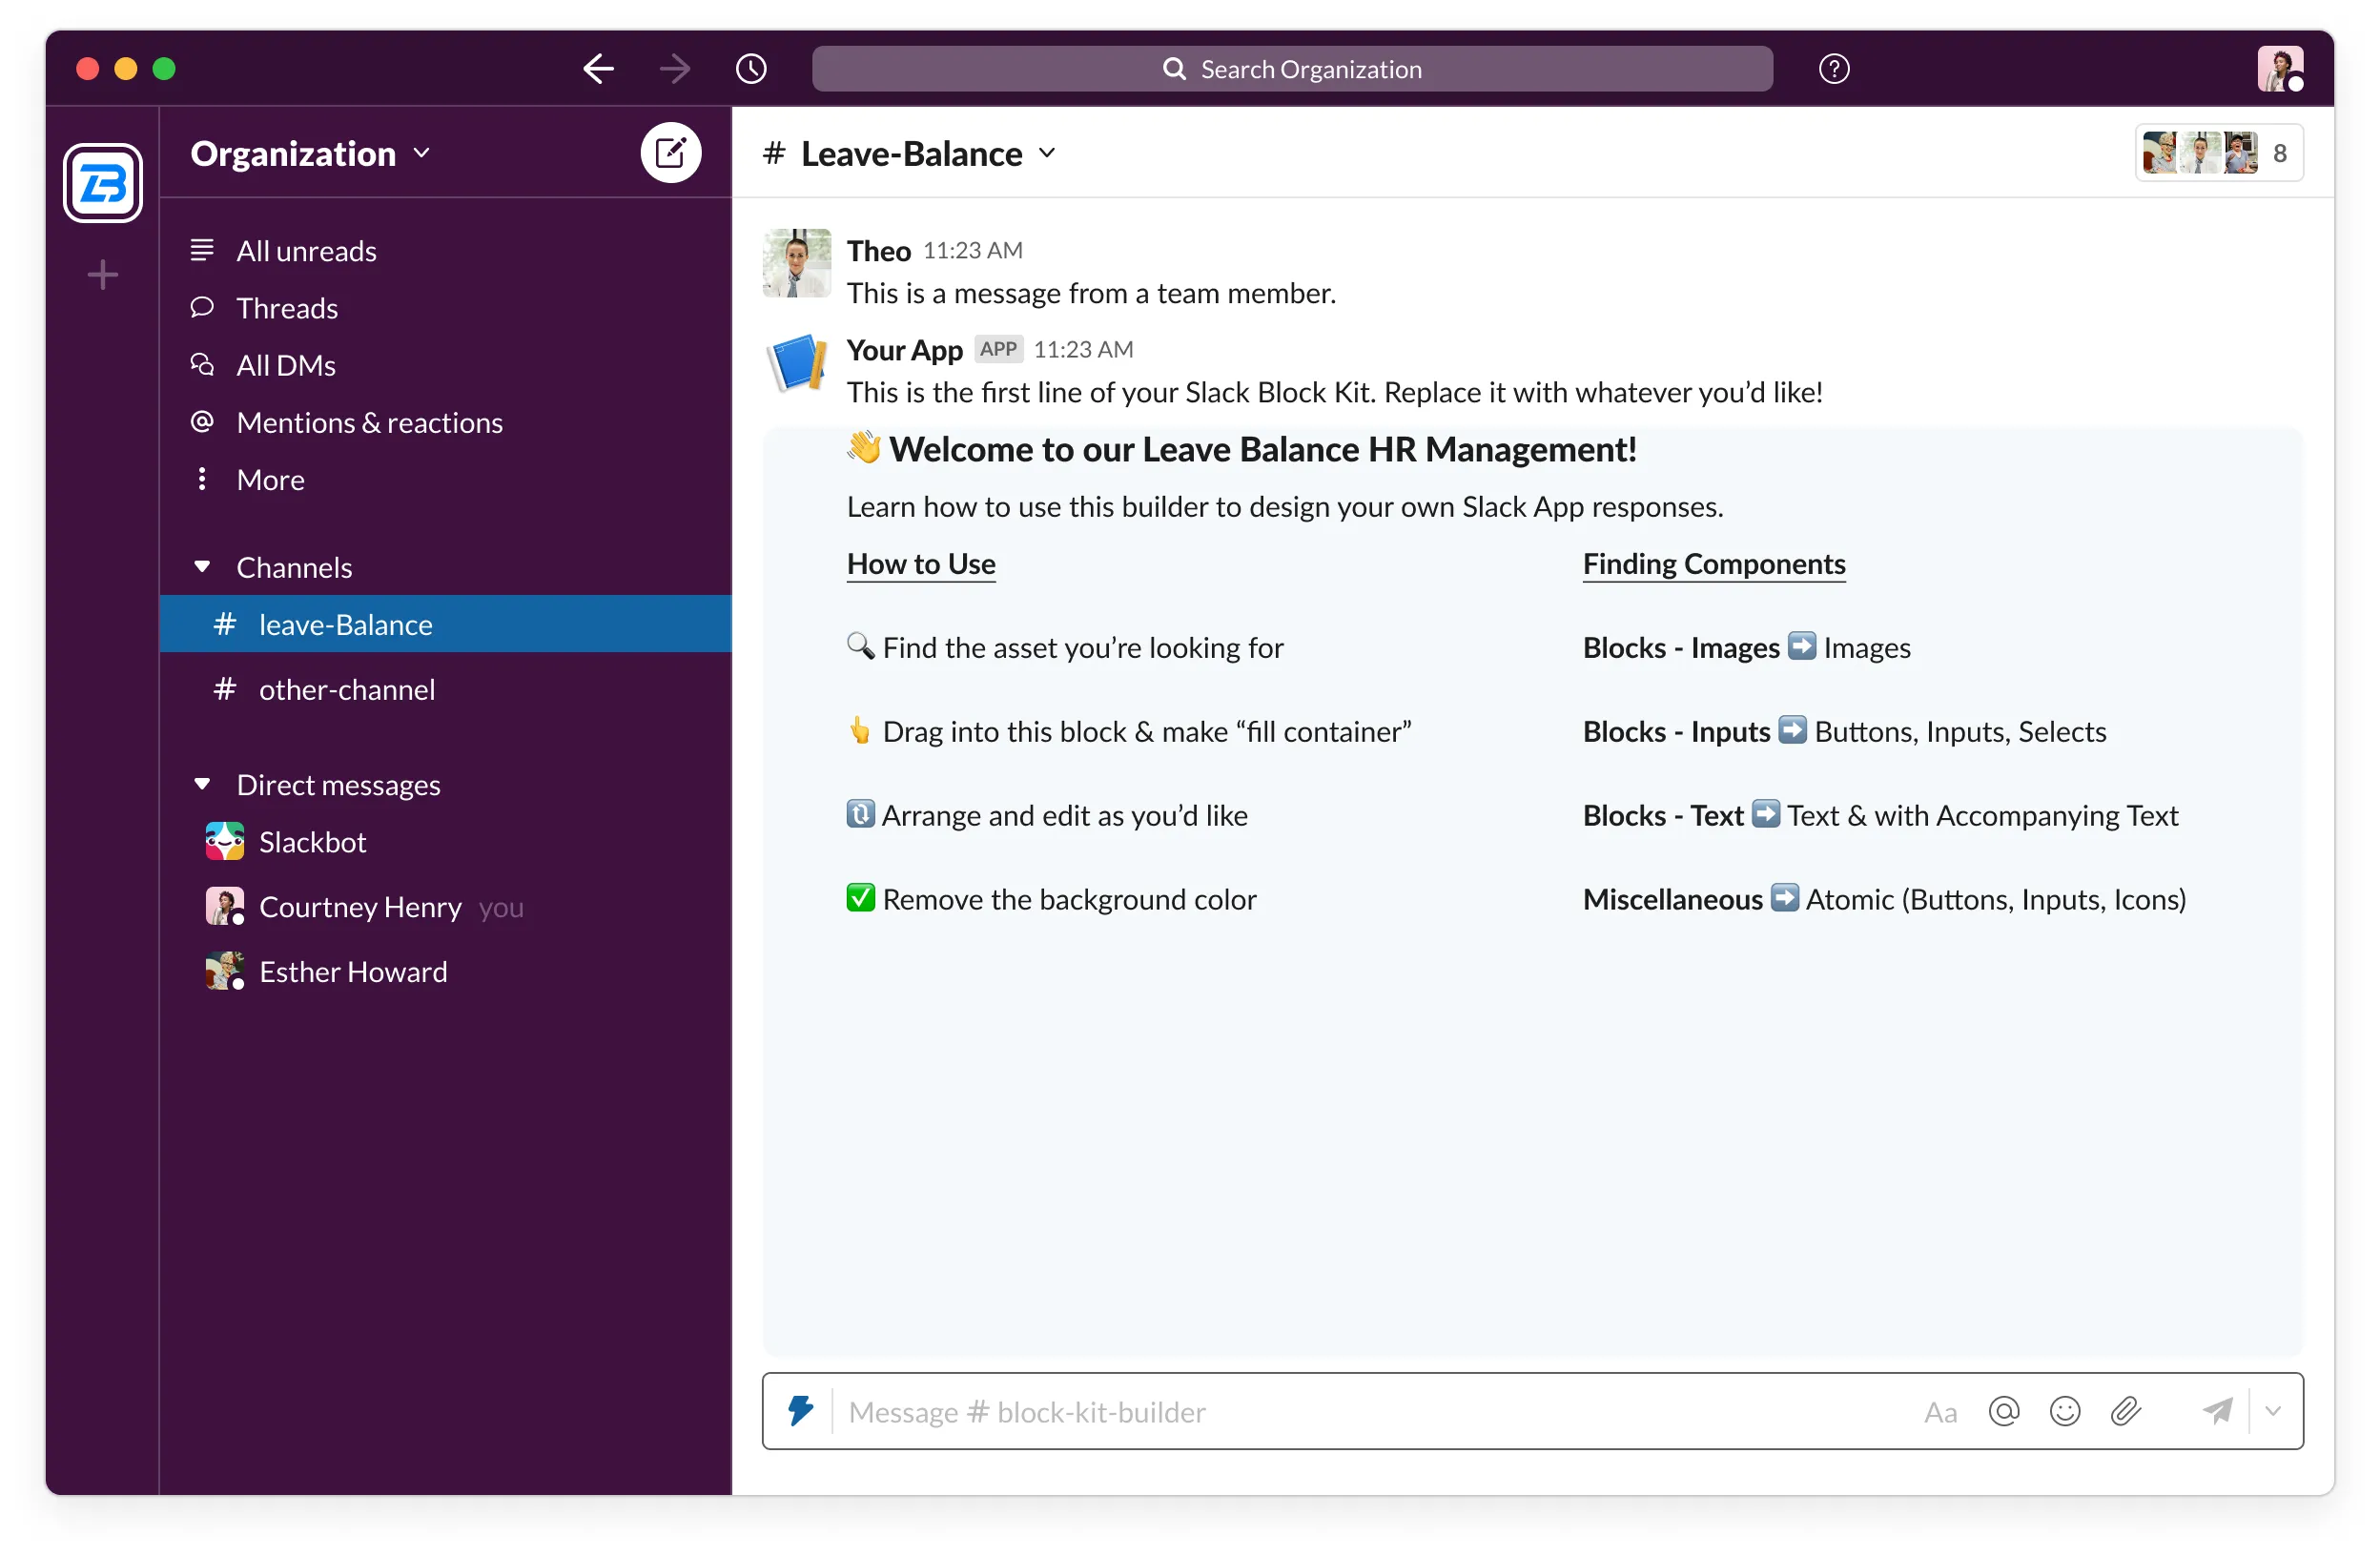The height and width of the screenshot is (1556, 2380).
Task: Click the message input text field
Action: point(1364,1408)
